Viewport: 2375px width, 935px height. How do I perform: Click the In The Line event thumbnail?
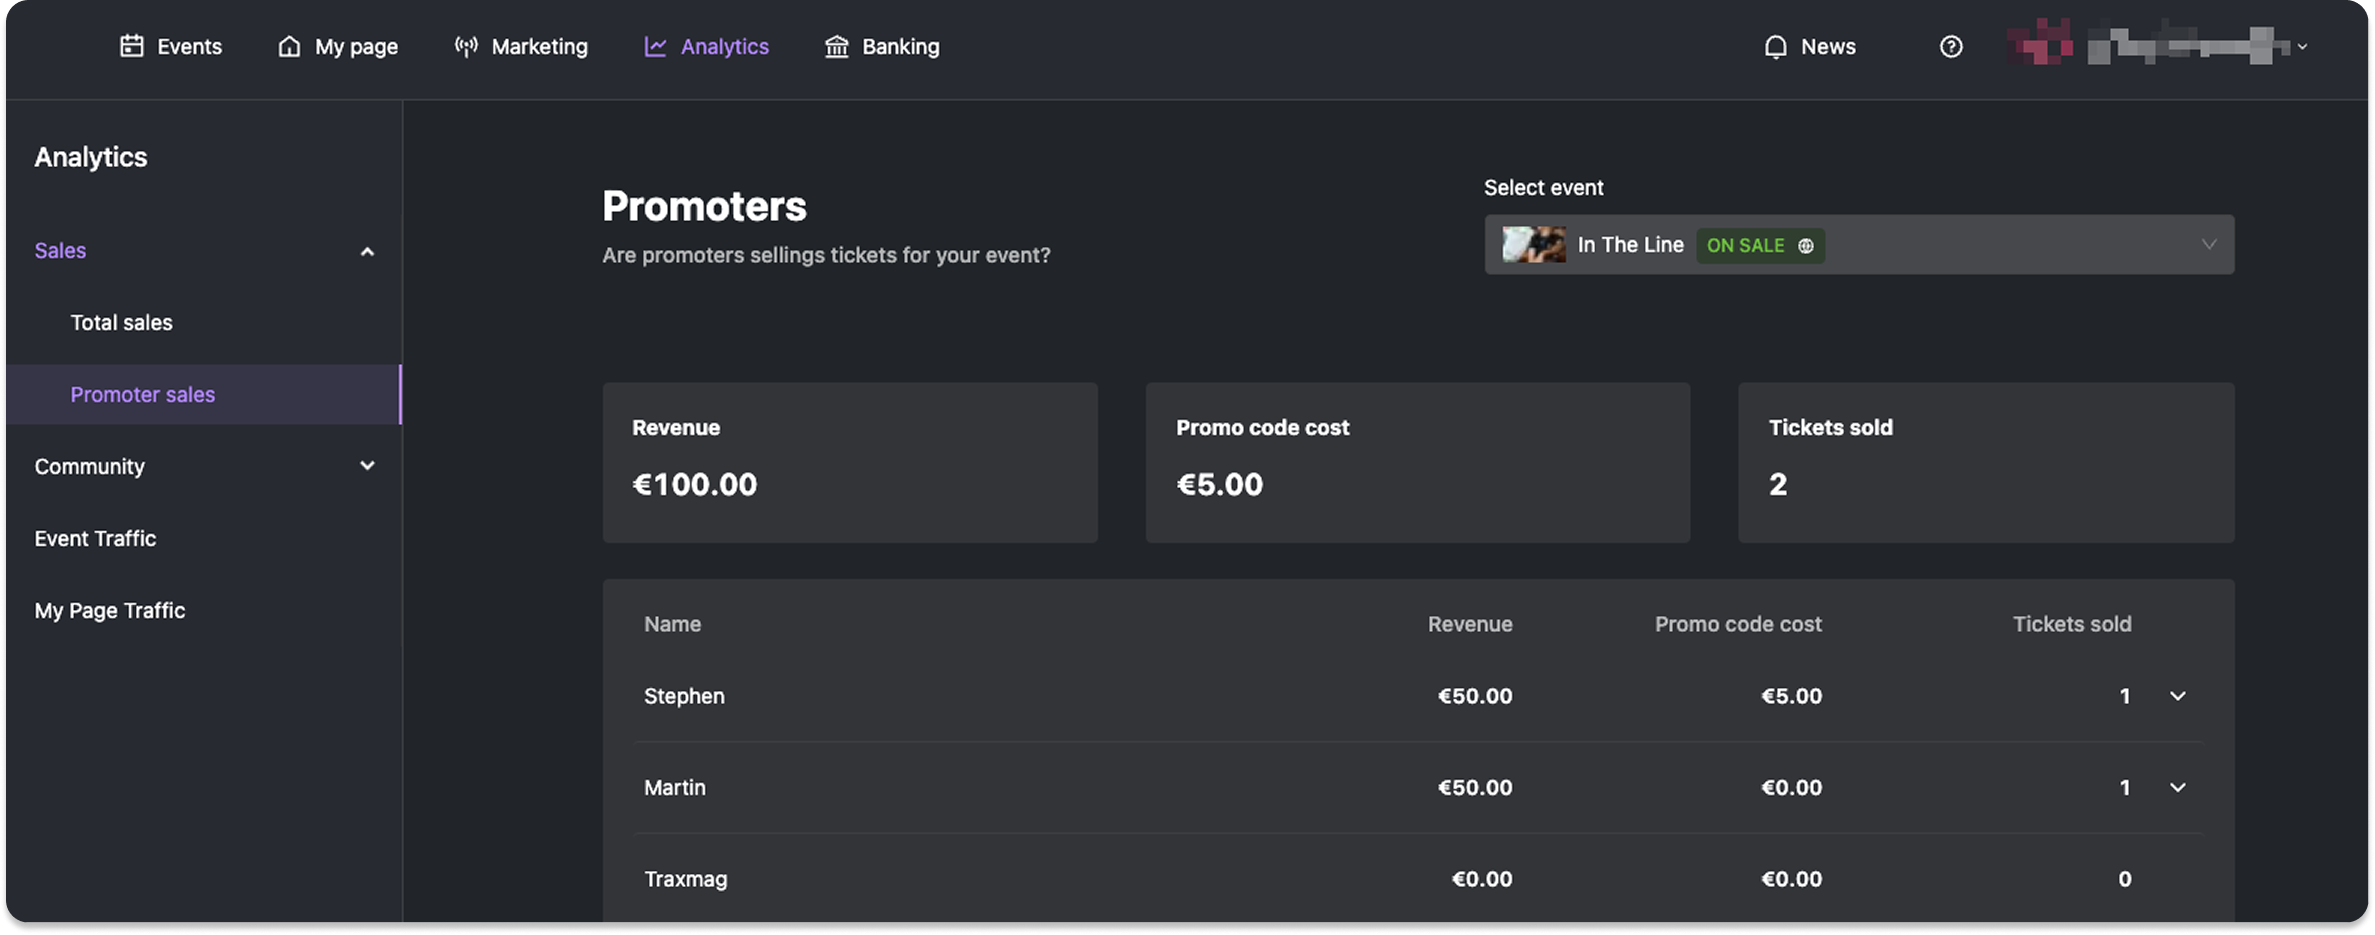coord(1533,245)
